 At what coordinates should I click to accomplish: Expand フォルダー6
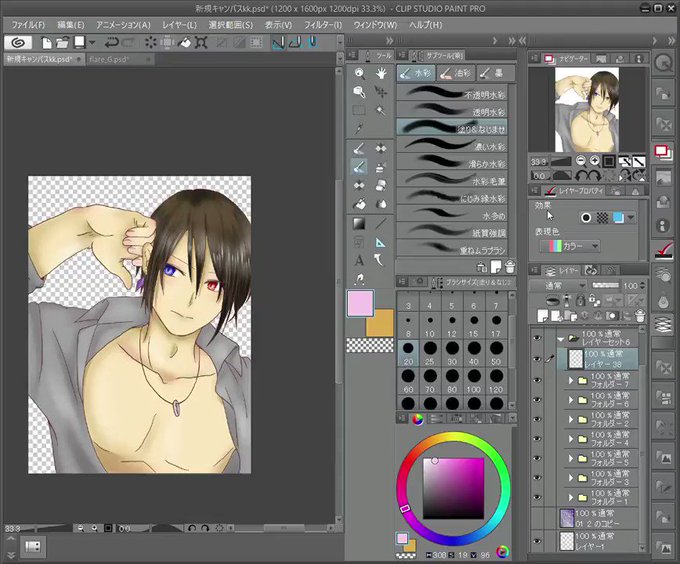point(571,400)
